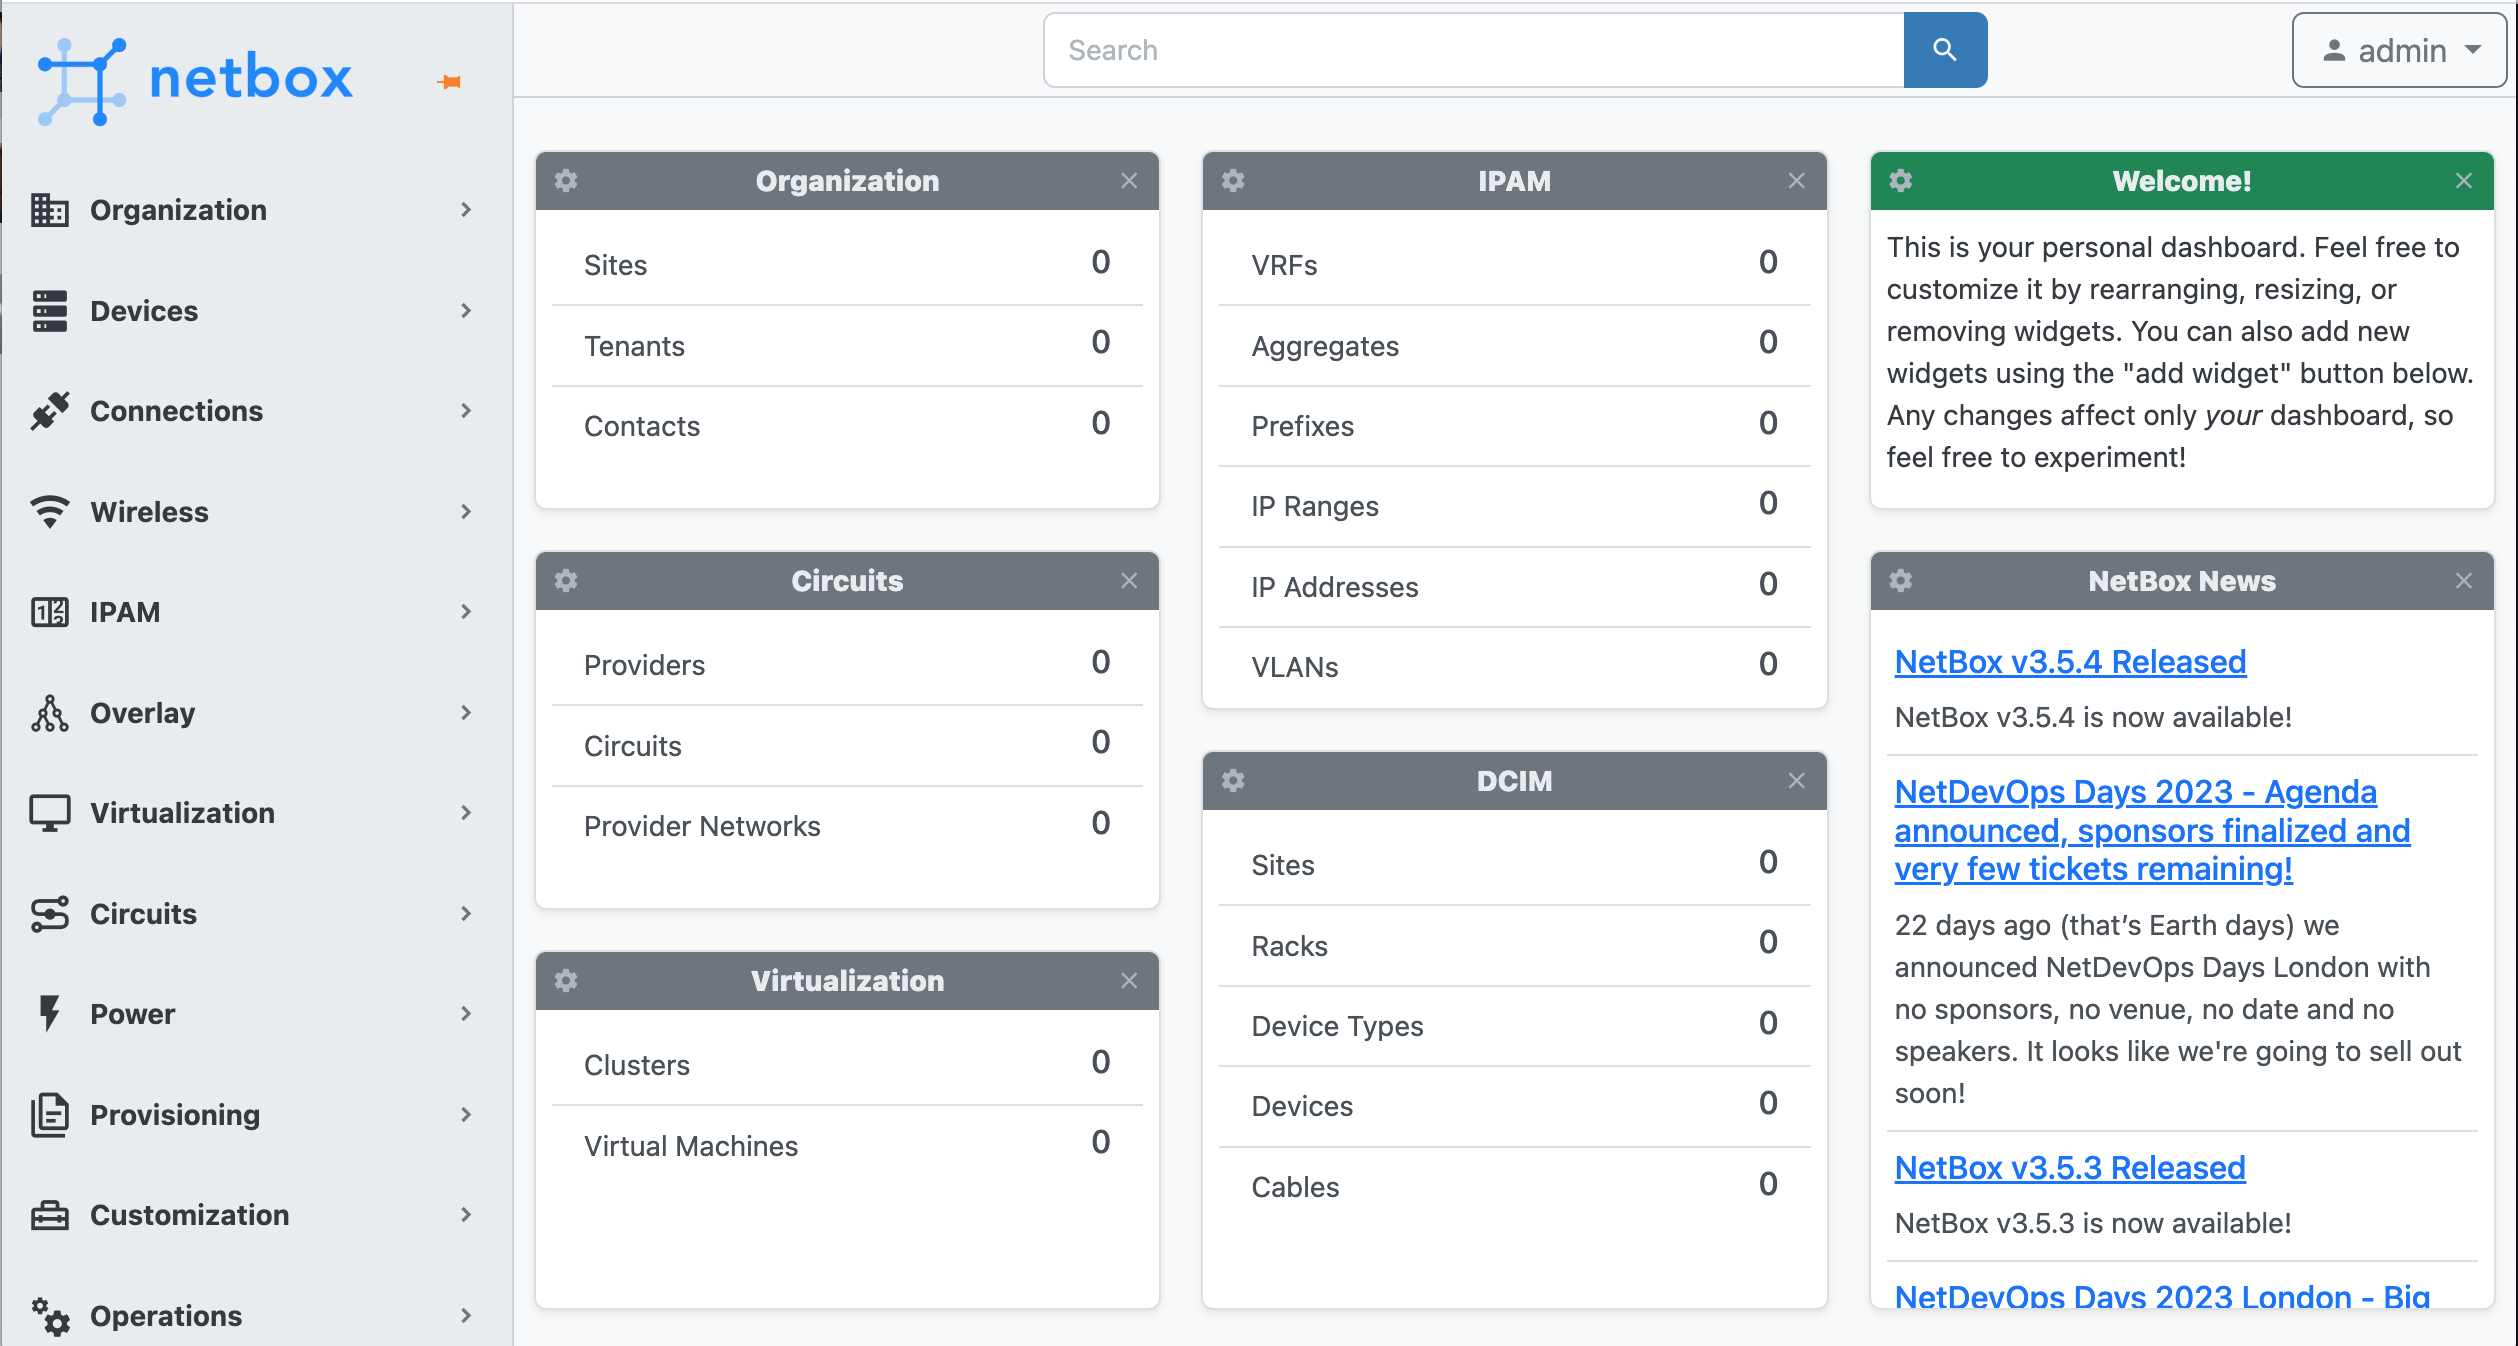Expand the Customization sidebar section
Image resolution: width=2518 pixels, height=1346 pixels.
click(188, 1215)
